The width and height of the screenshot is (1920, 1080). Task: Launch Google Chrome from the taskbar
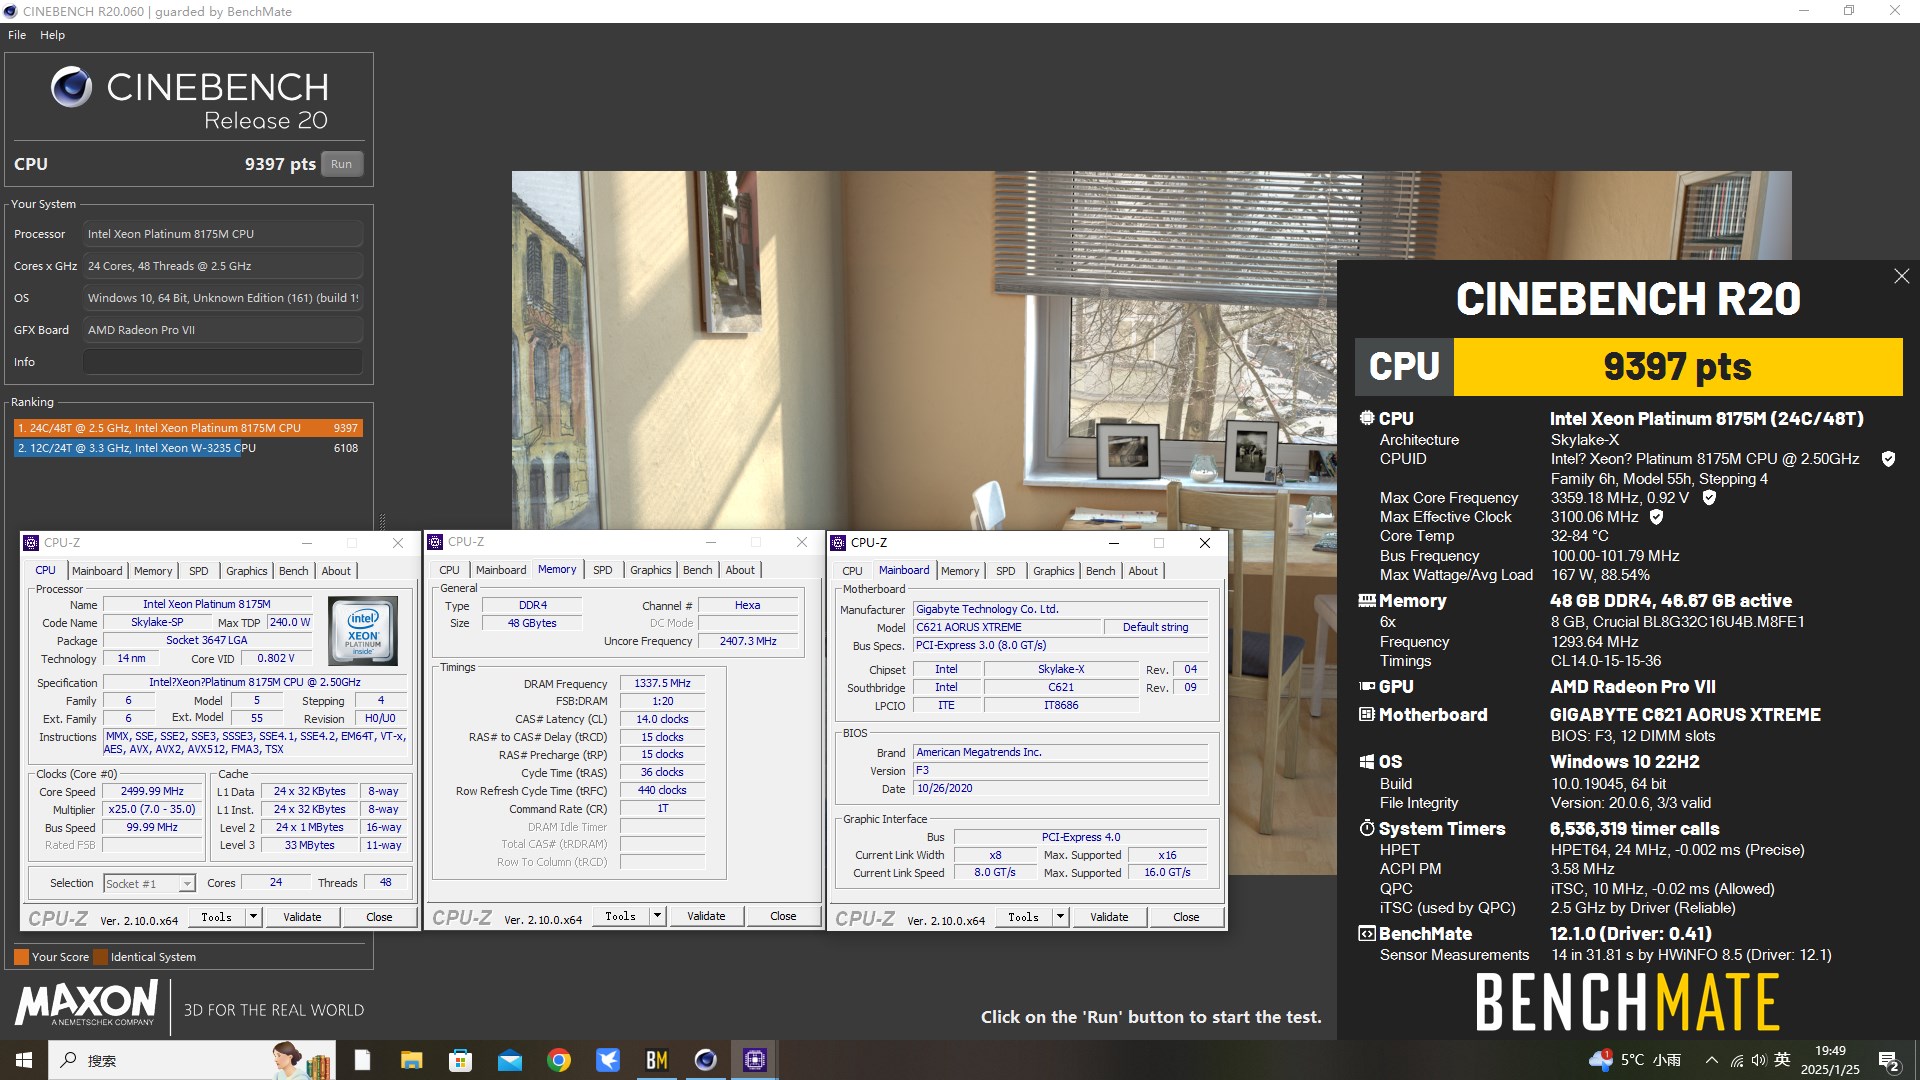pyautogui.click(x=559, y=1060)
